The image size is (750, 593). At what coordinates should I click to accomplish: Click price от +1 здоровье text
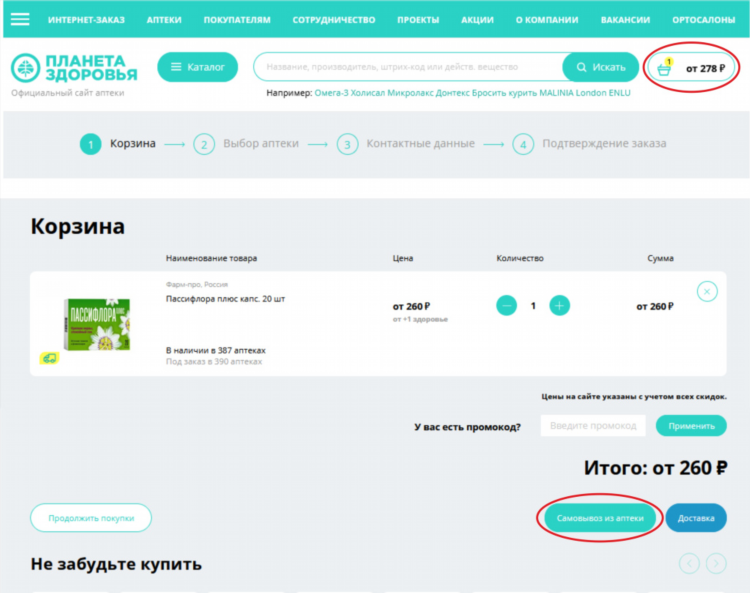(x=420, y=319)
